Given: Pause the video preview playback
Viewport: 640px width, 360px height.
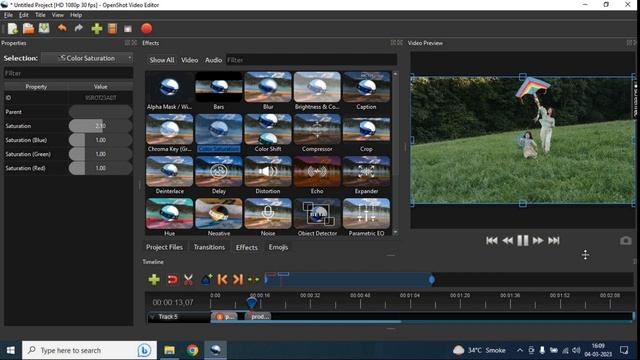Looking at the screenshot, I should pyautogui.click(x=523, y=240).
